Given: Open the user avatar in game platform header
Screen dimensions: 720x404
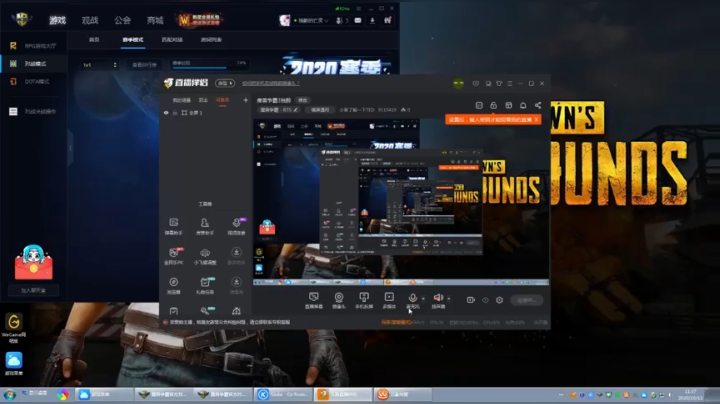Looking at the screenshot, I should click(x=285, y=20).
